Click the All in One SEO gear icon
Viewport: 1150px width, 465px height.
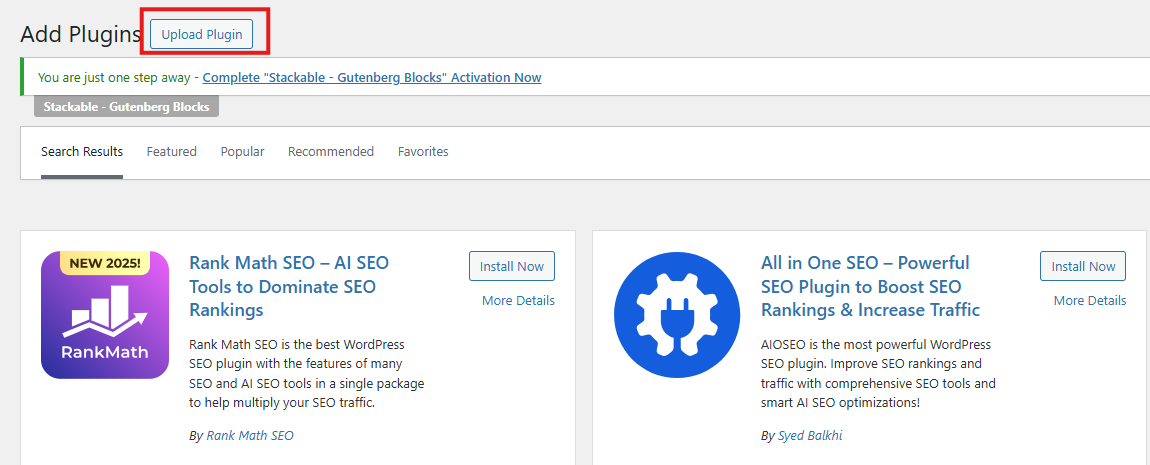coord(678,315)
